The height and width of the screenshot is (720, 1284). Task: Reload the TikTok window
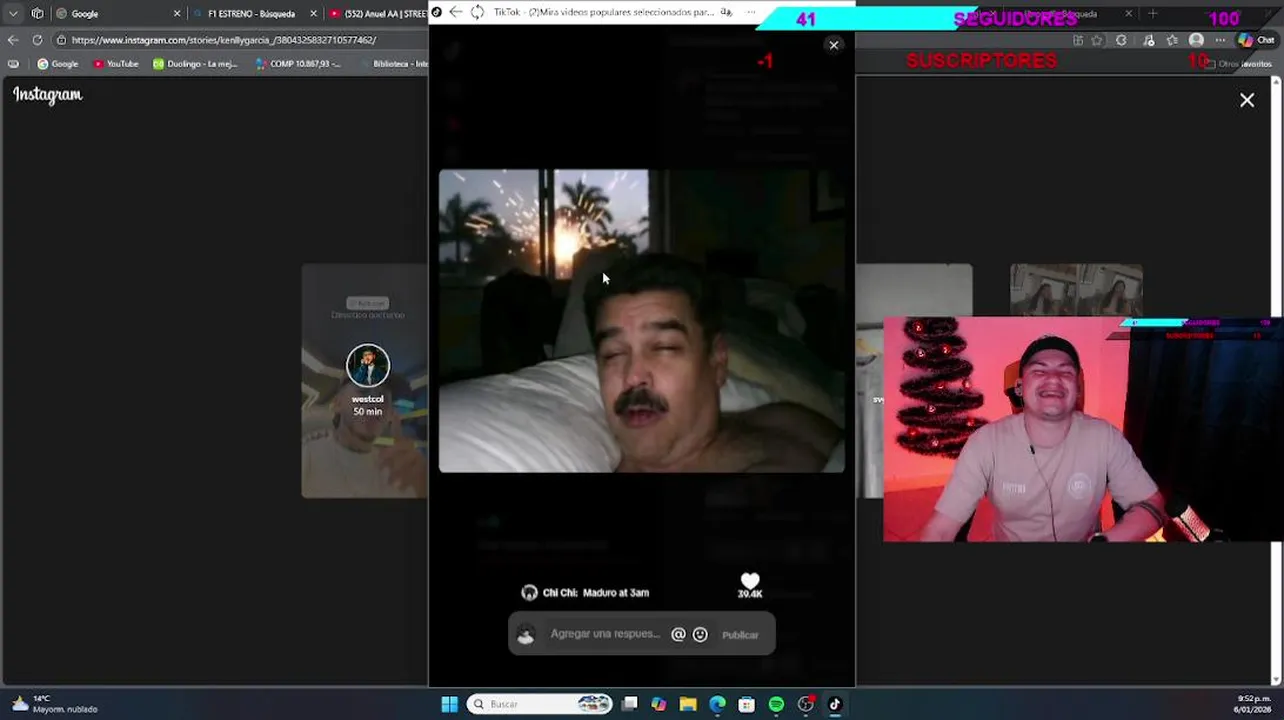477,12
